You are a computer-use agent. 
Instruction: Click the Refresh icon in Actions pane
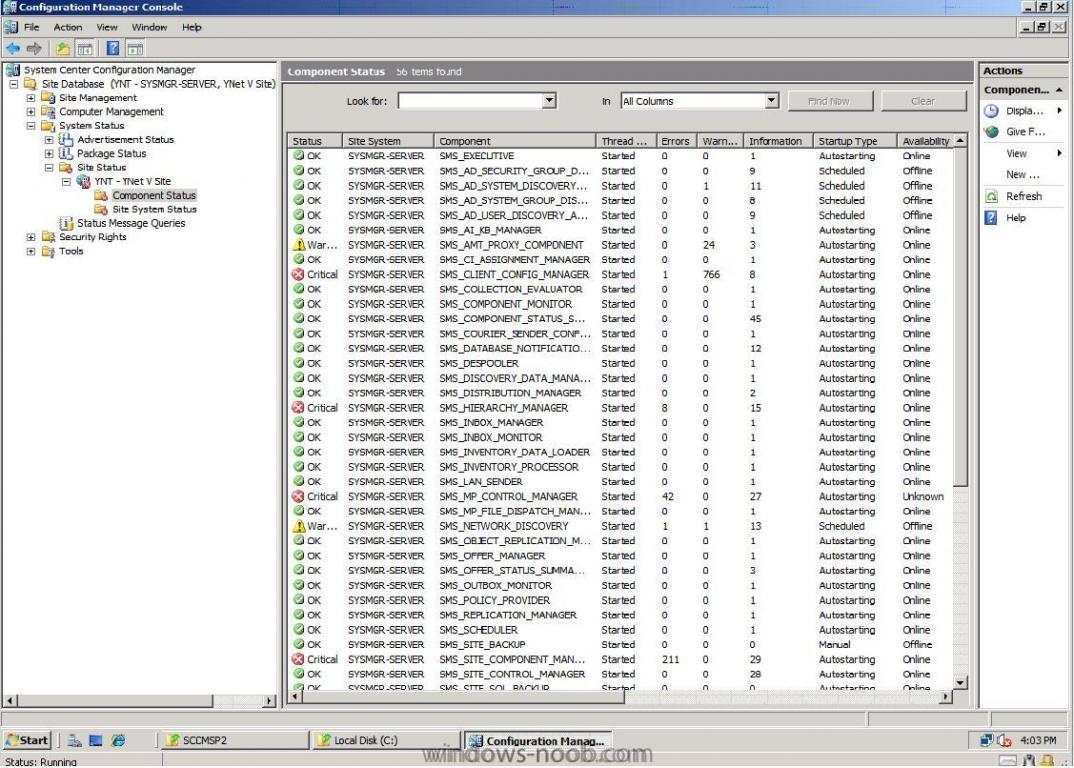pos(991,196)
